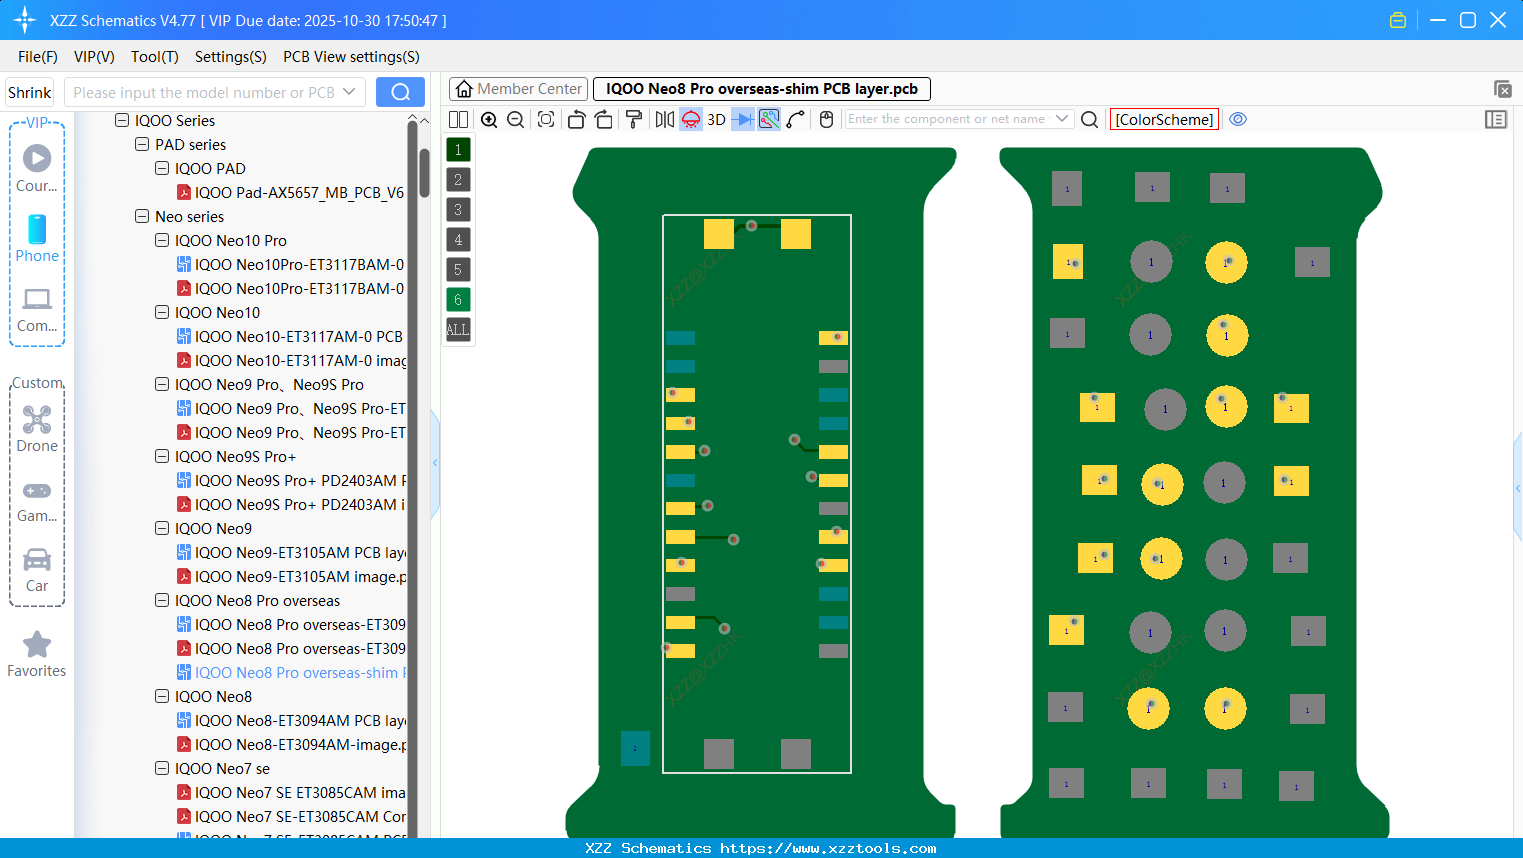Viewport: 1523px width, 858px height.
Task: Collapse the left panel via splitter arrow
Action: pos(435,463)
